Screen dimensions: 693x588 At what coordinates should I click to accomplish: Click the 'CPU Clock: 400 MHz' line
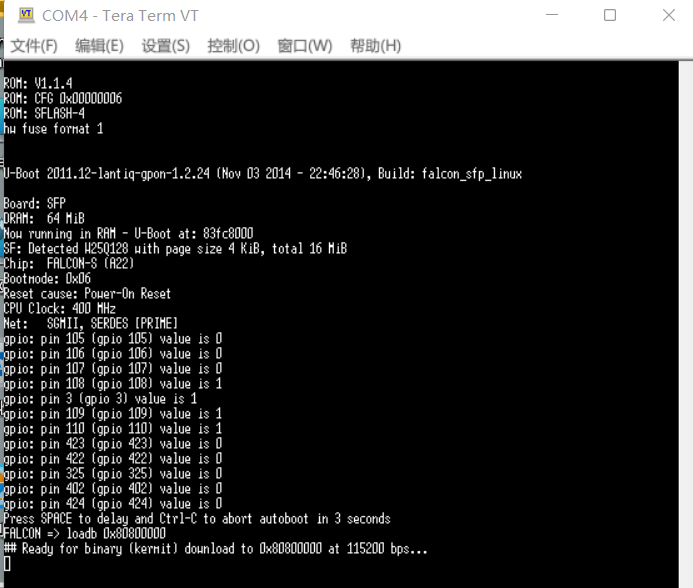click(x=59, y=309)
